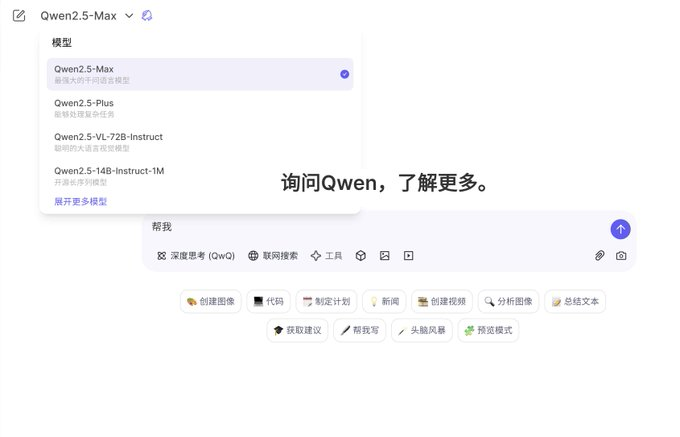Select the image generation icon in input bar
Viewport: 680px width, 437px height.
[385, 256]
